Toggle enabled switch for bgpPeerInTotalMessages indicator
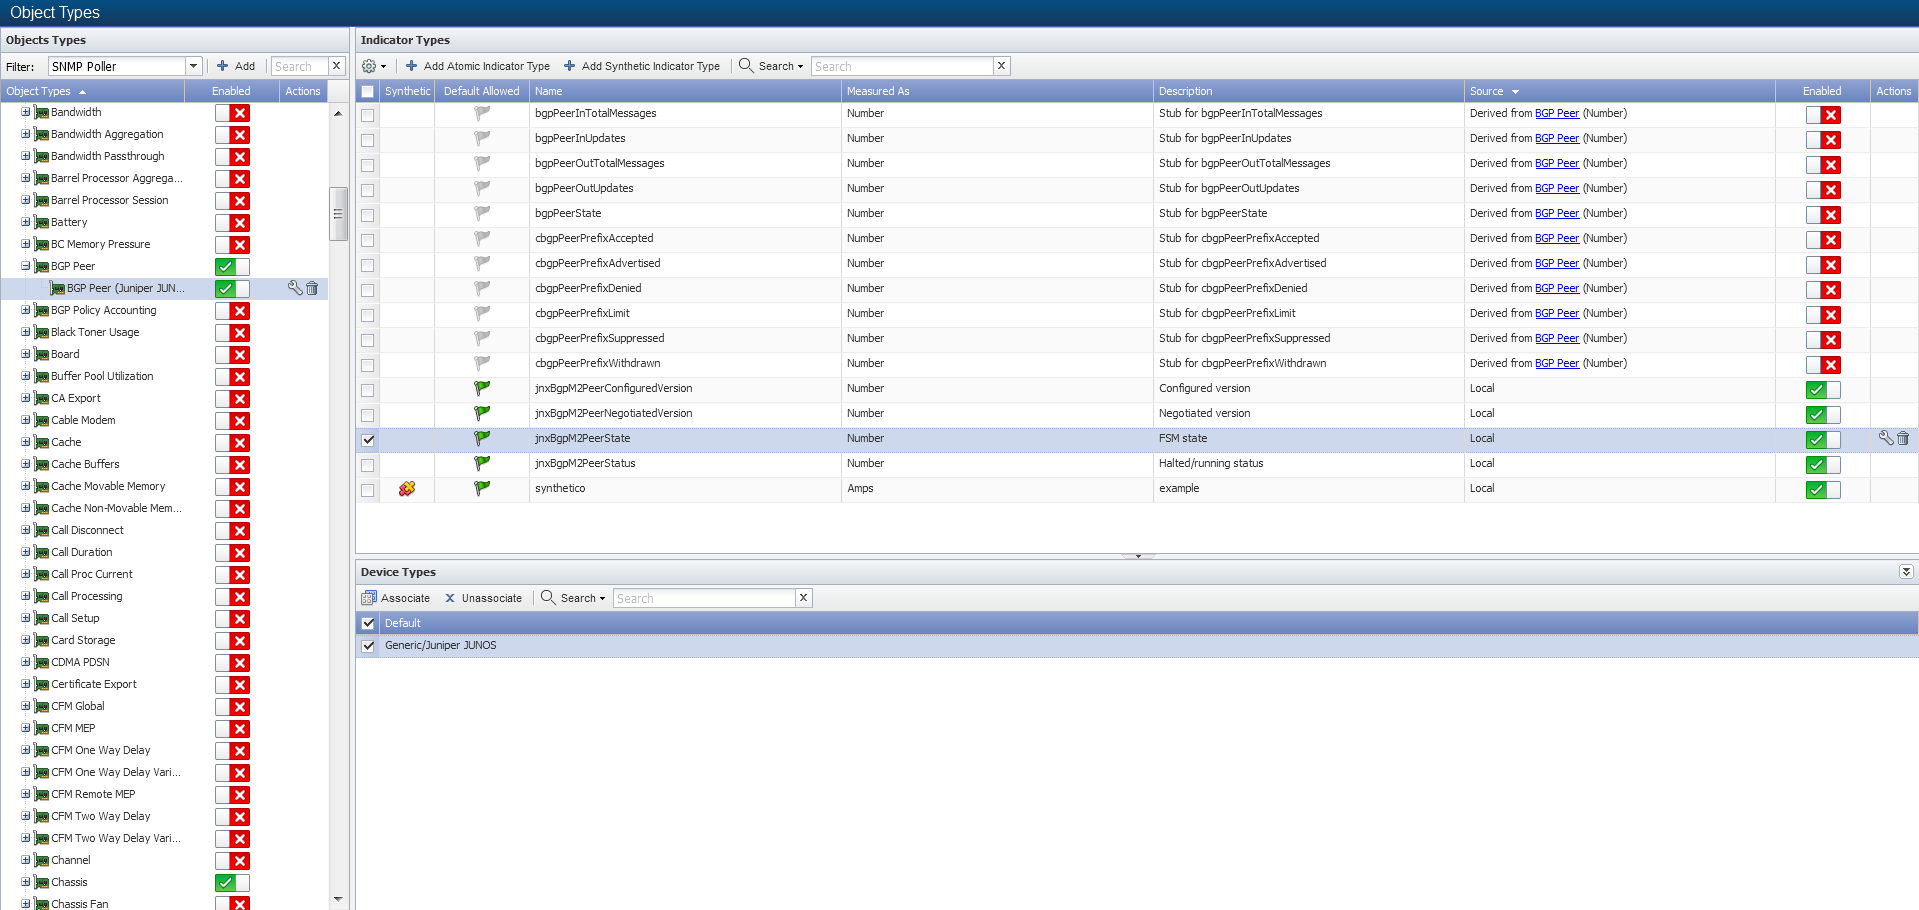1919x910 pixels. tap(1823, 115)
